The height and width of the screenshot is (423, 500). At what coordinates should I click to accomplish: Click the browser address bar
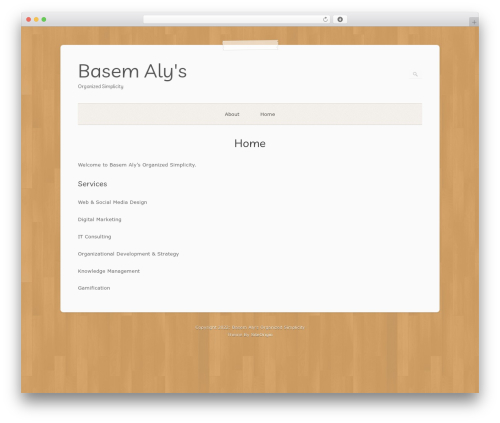pos(237,19)
